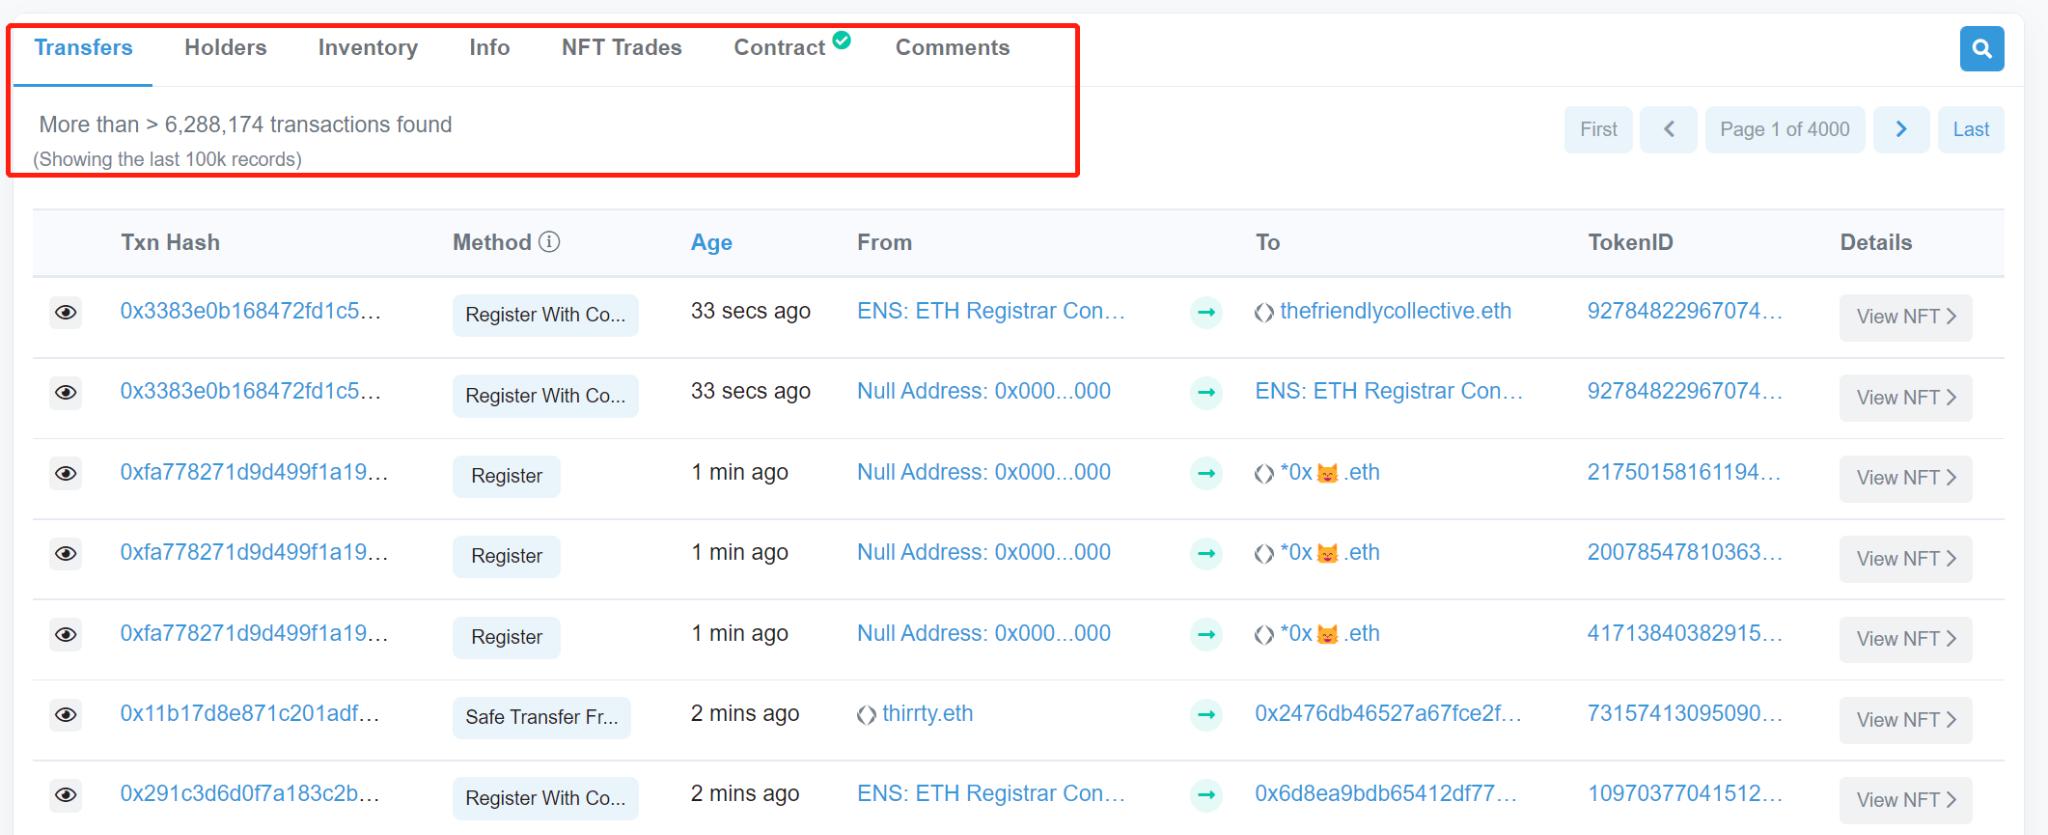Viewport: 2048px width, 835px height.
Task: Open token ID 73157413095090 link
Action: pyautogui.click(x=1684, y=714)
